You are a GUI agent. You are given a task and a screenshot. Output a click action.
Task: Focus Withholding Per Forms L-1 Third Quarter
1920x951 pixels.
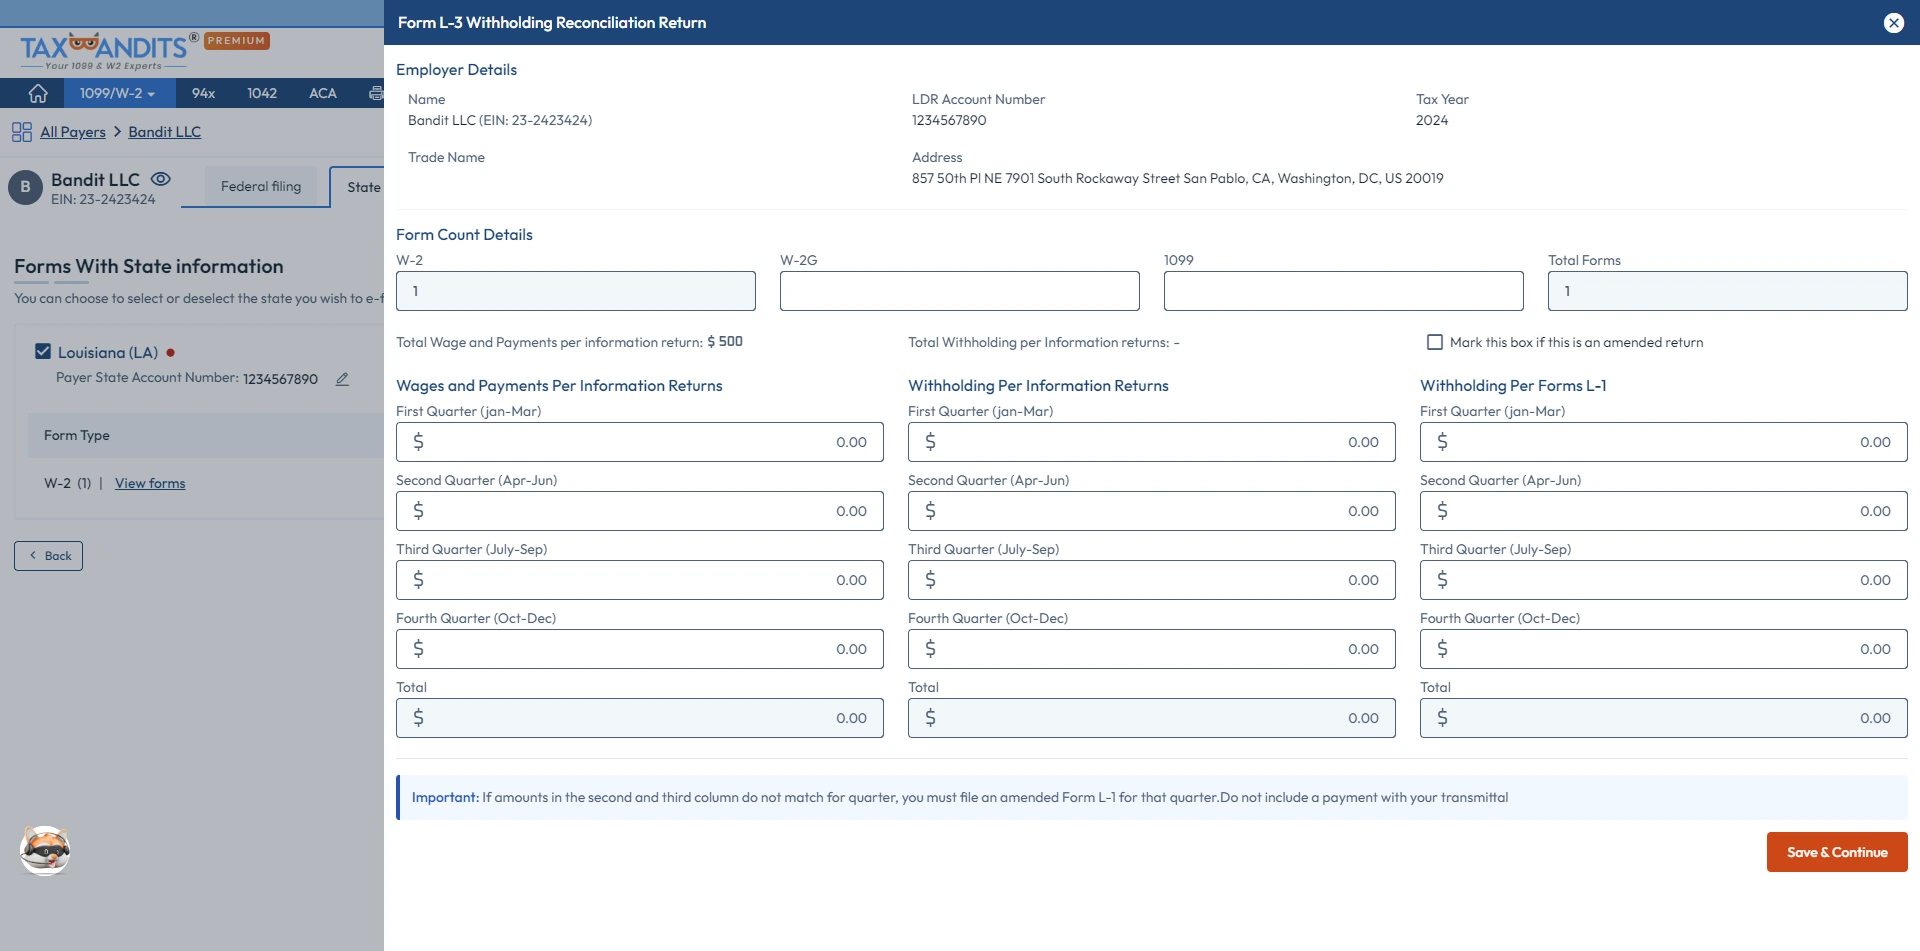point(1664,580)
